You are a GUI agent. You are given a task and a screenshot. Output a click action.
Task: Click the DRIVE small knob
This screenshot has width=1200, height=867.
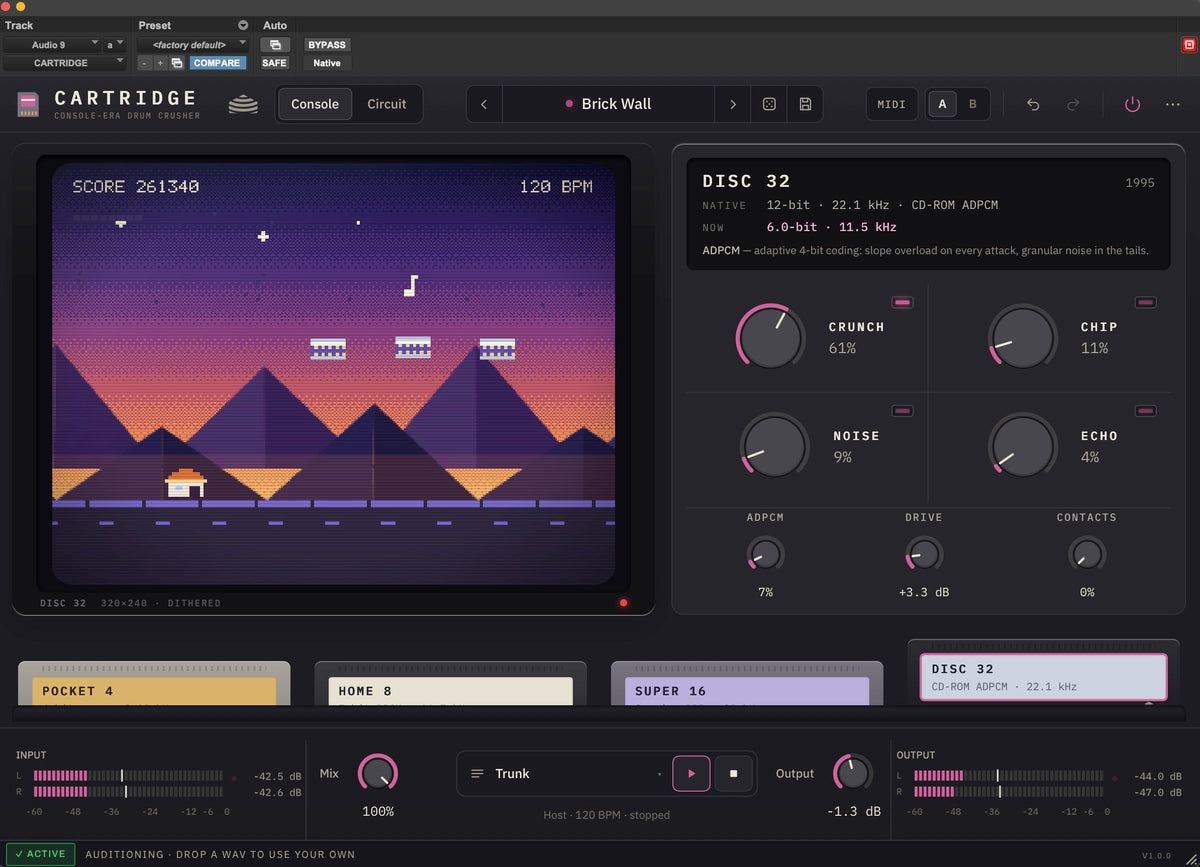point(924,554)
